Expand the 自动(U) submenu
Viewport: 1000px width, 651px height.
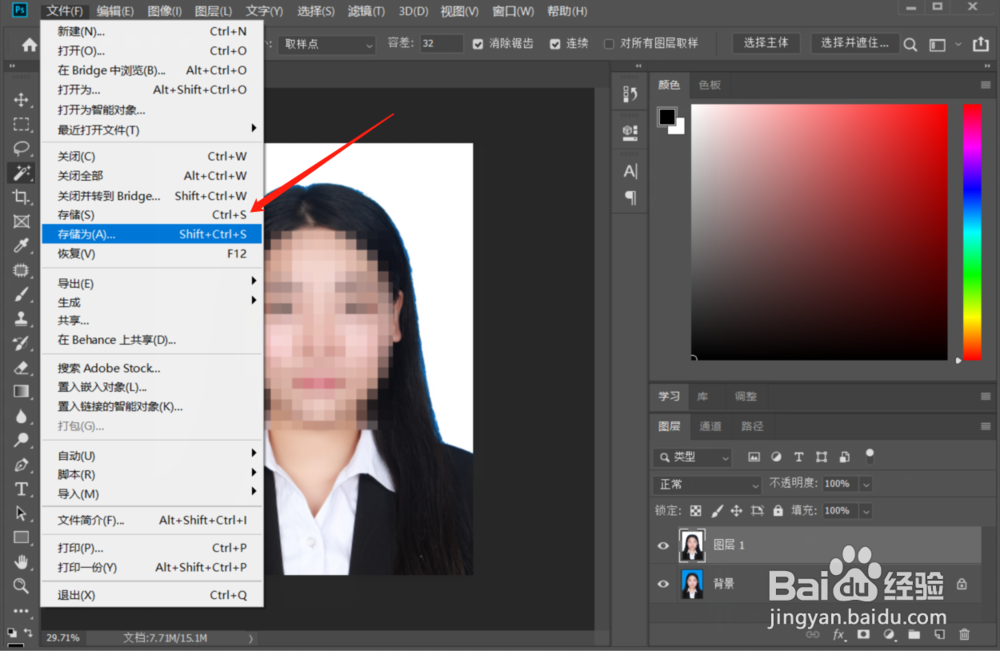coord(152,455)
